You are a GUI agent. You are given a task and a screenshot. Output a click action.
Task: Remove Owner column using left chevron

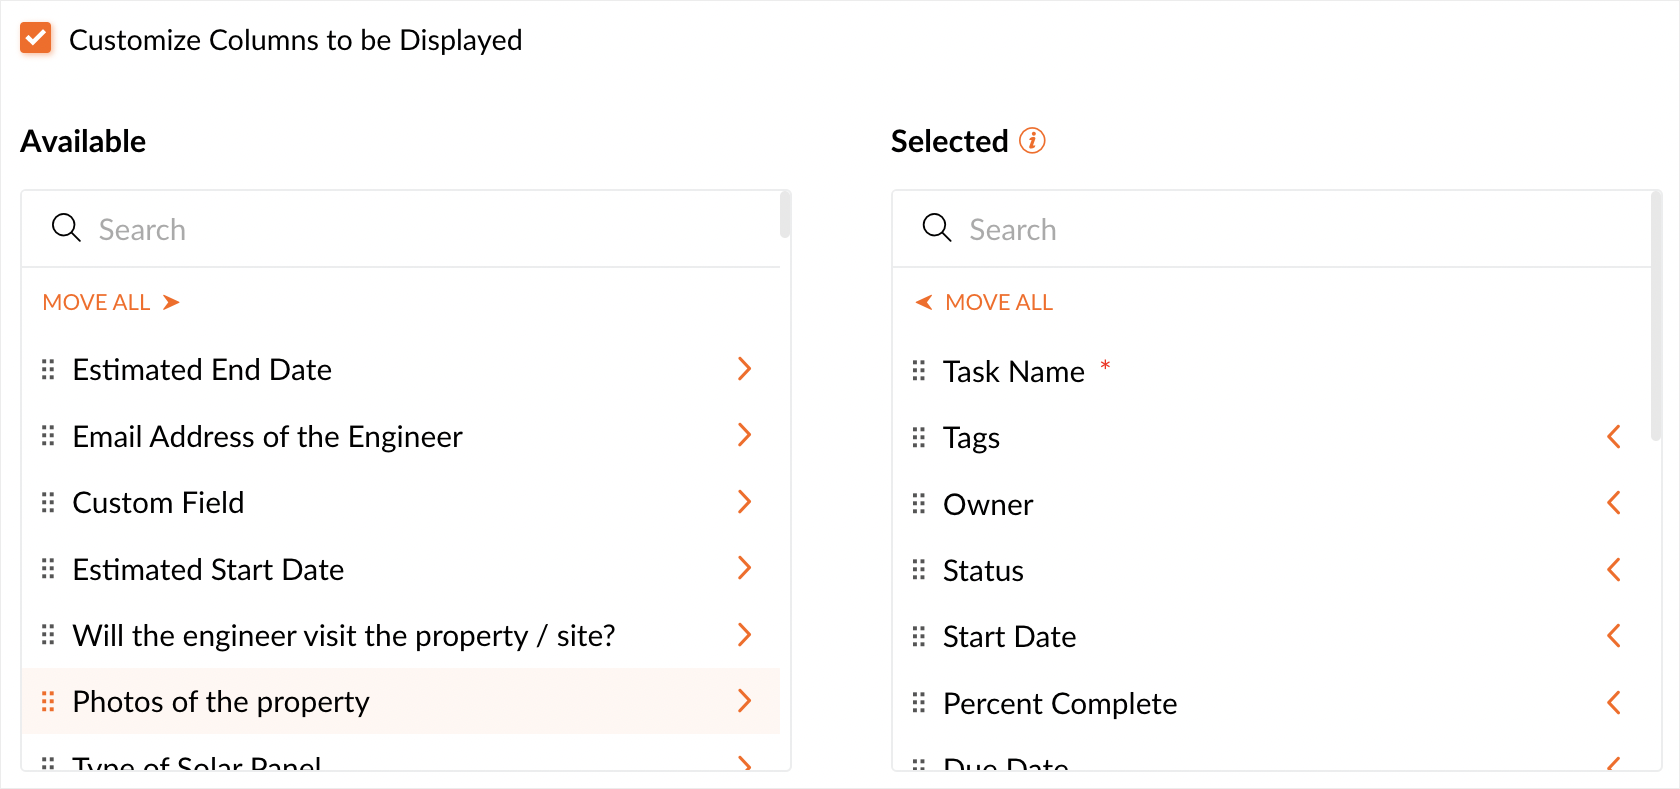coord(1614,503)
